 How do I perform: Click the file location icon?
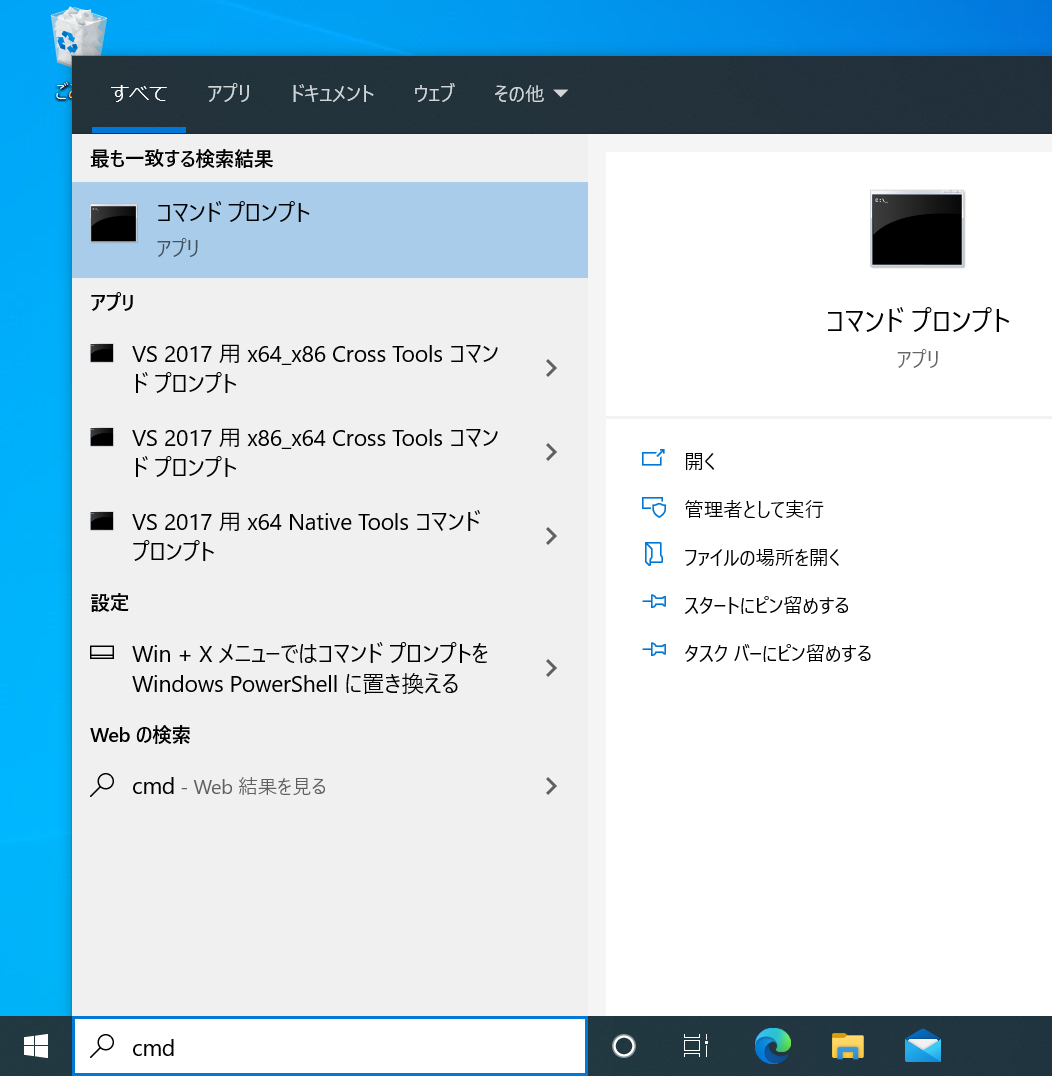653,554
